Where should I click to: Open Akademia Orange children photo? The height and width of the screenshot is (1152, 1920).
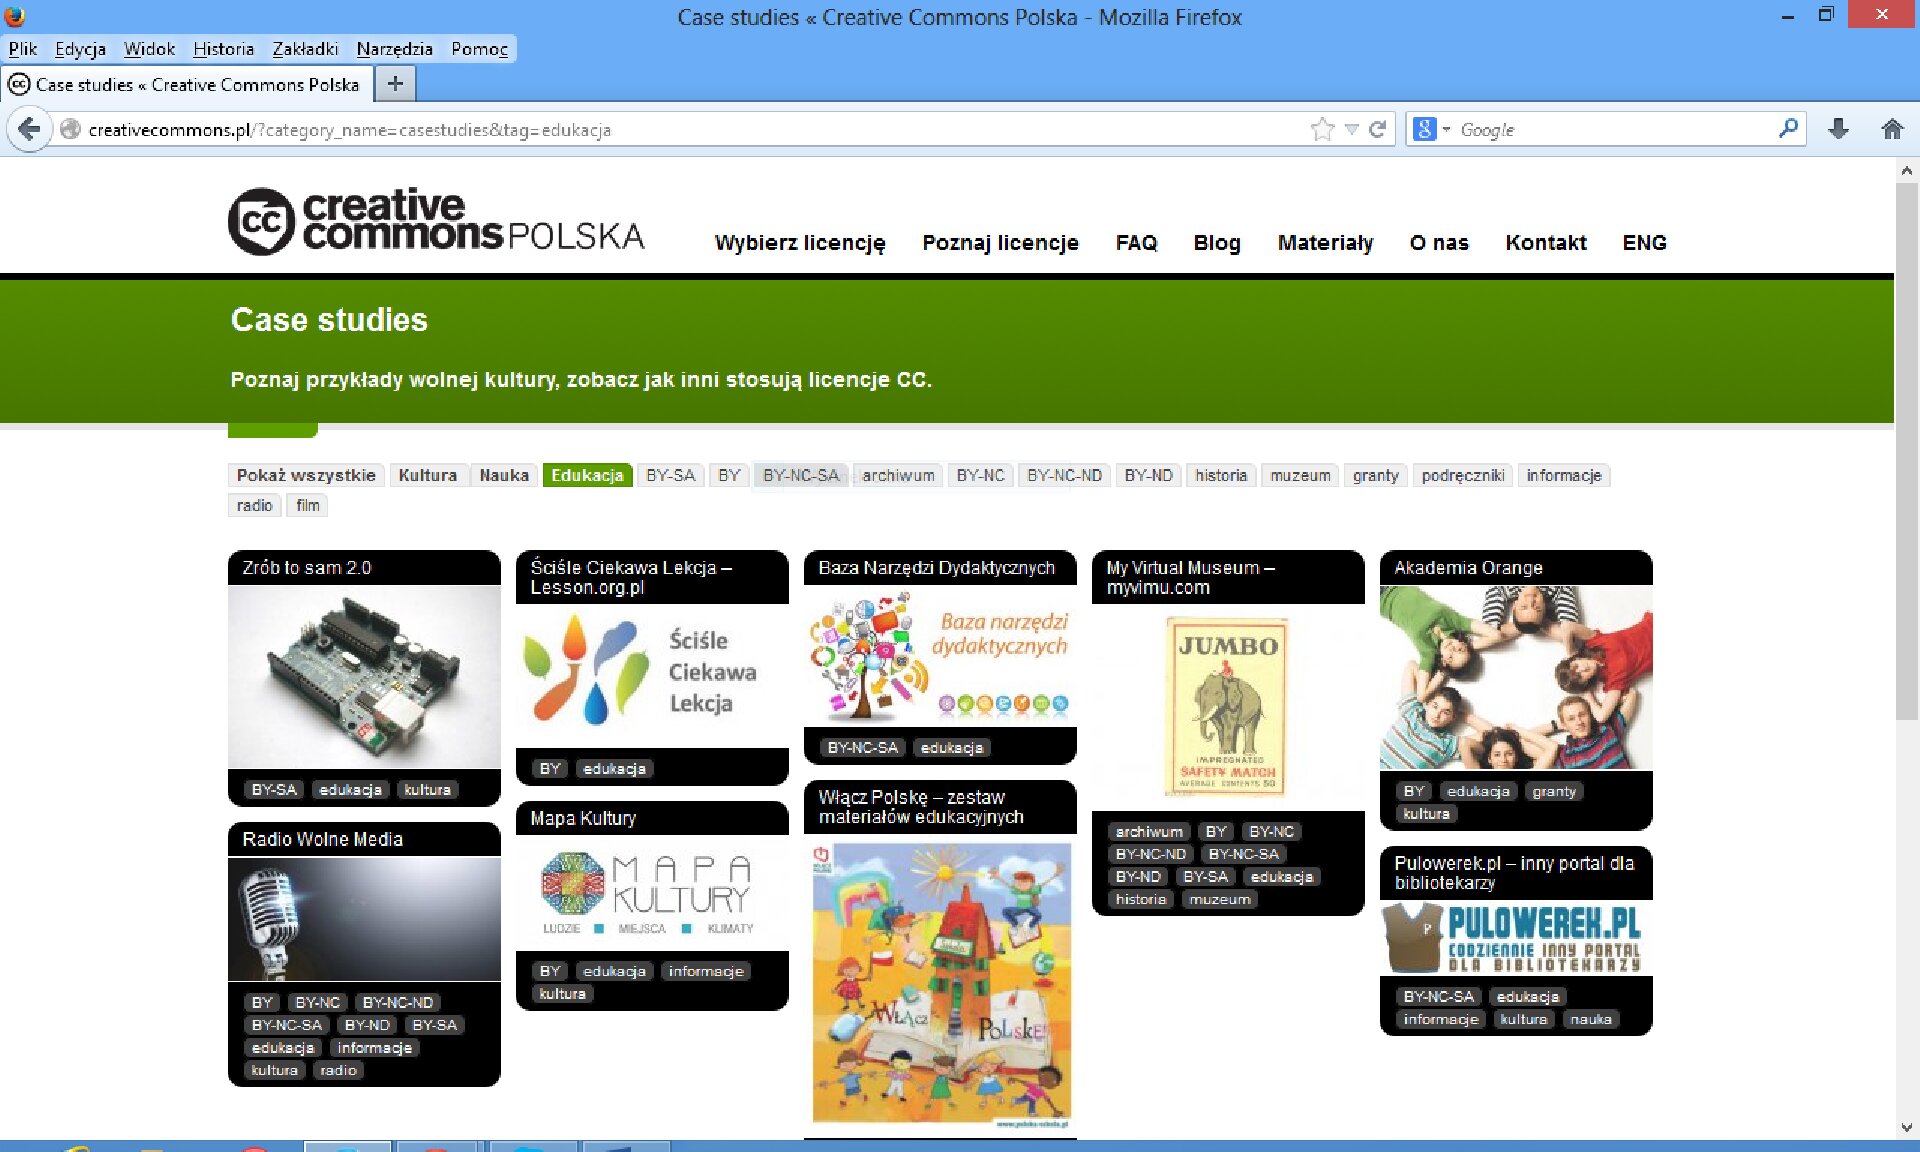pos(1516,677)
